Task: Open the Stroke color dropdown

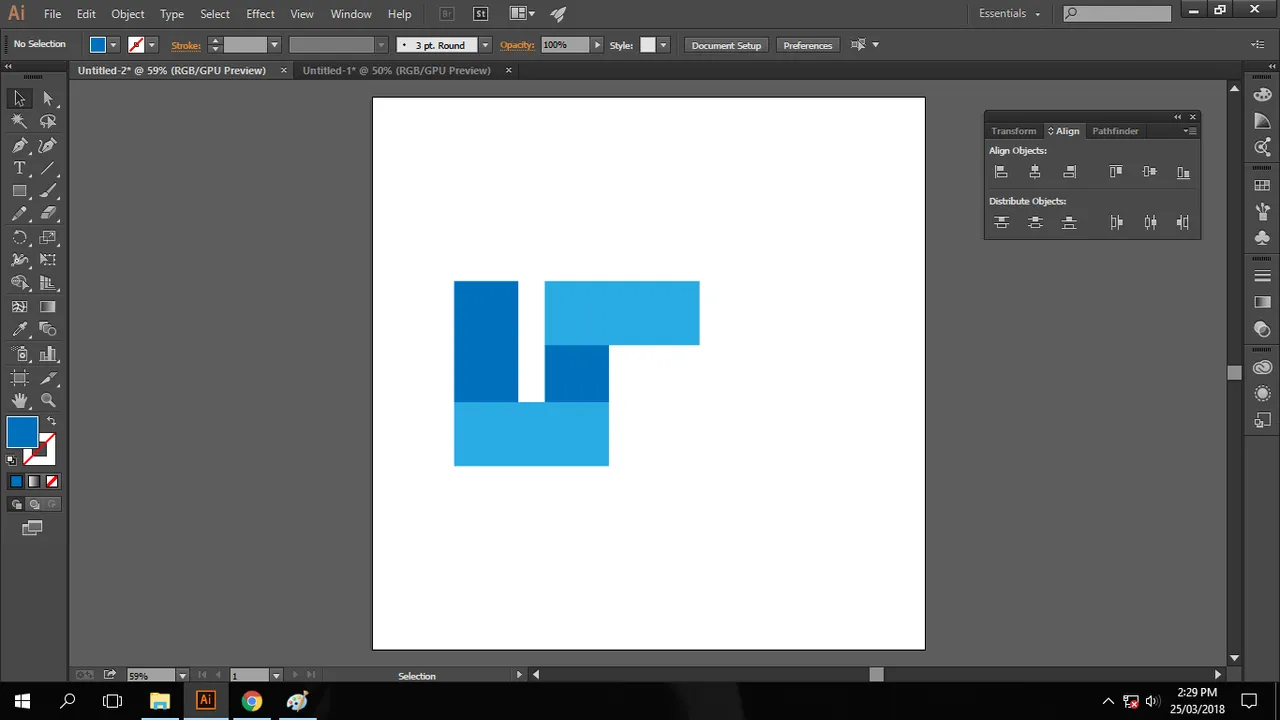Action: click(x=152, y=45)
